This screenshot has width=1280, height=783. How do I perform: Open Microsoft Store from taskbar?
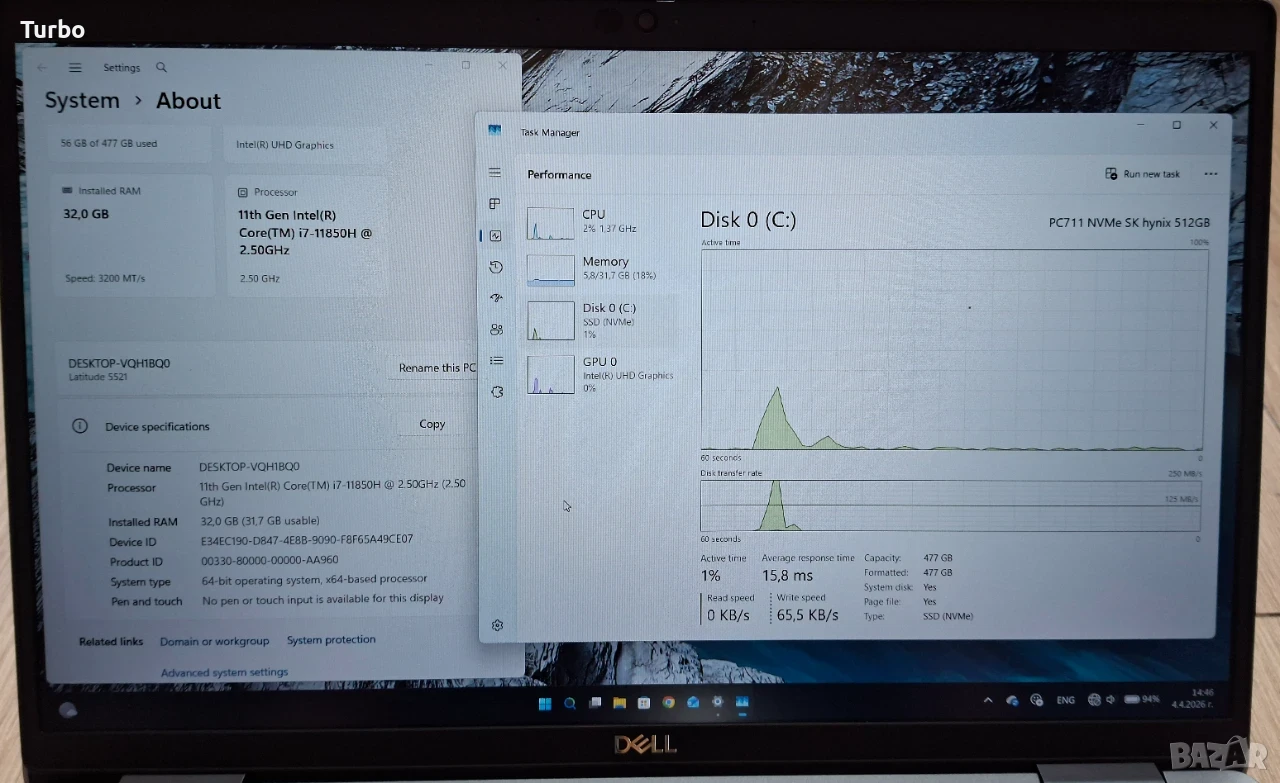coord(644,703)
